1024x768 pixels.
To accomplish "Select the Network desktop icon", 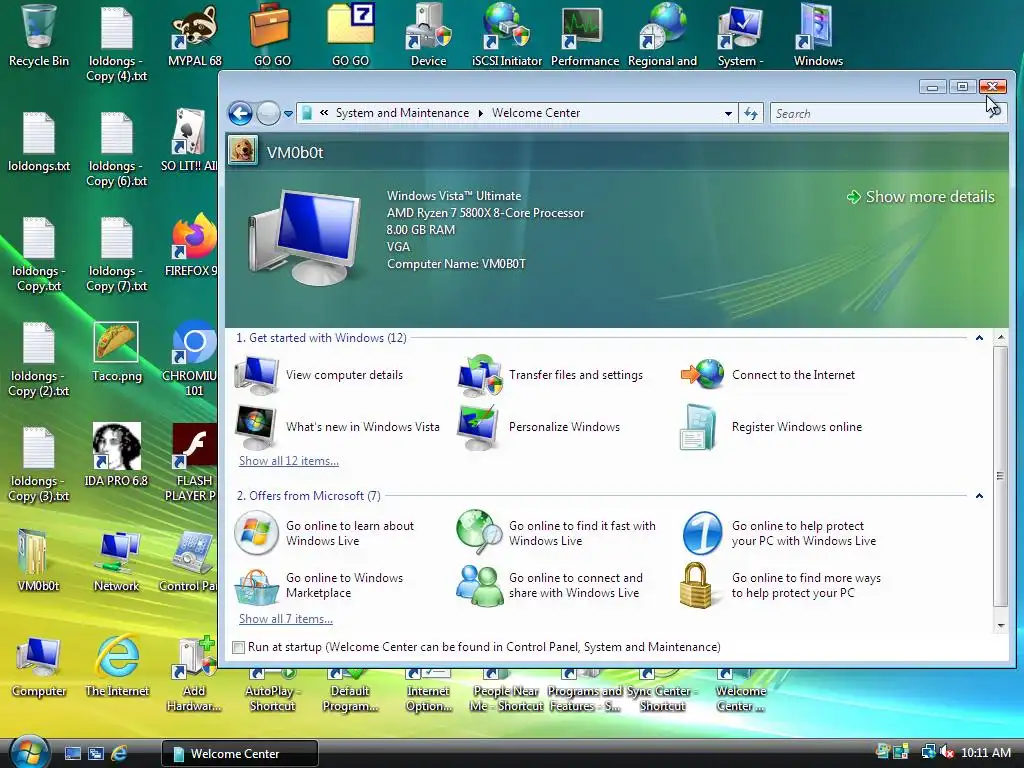I will tap(116, 562).
